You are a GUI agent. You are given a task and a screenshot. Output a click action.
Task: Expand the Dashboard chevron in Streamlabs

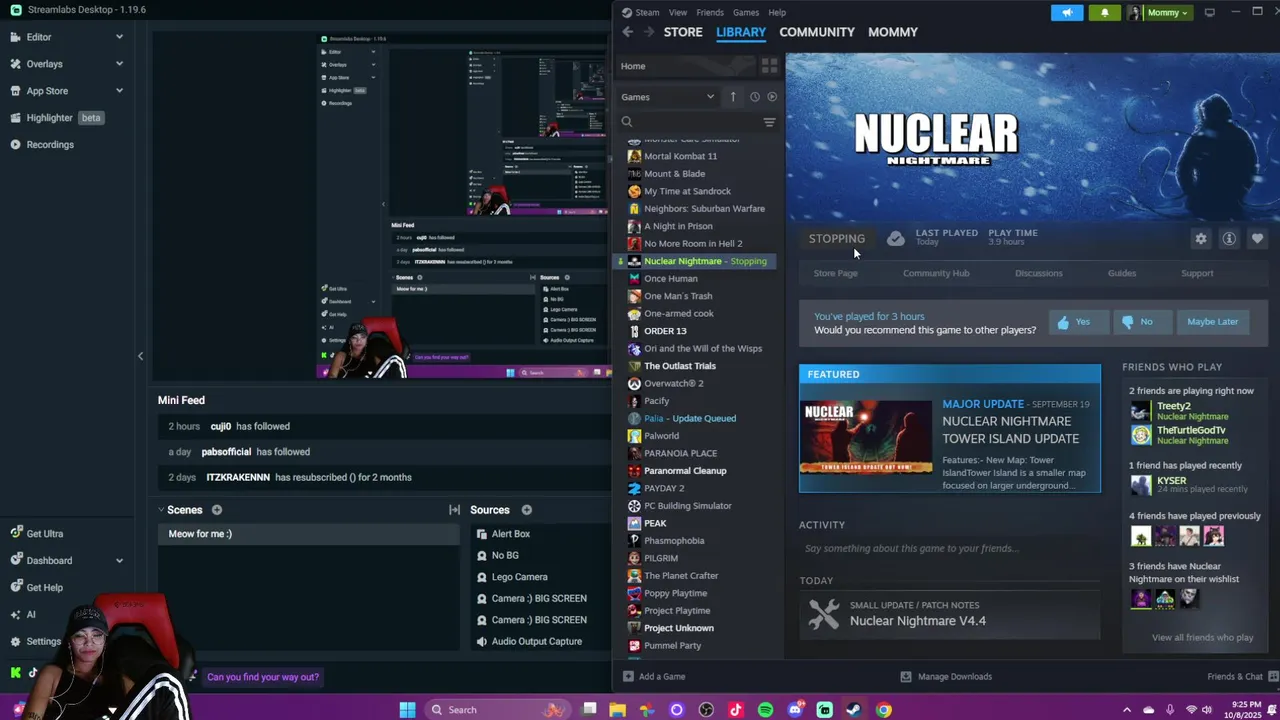click(x=119, y=561)
